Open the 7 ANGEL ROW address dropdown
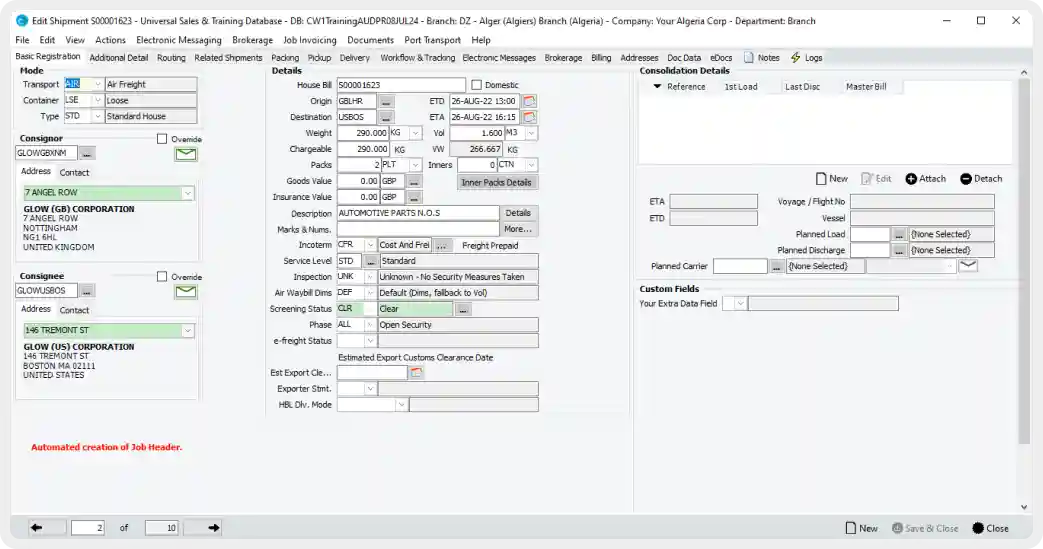 [x=187, y=193]
